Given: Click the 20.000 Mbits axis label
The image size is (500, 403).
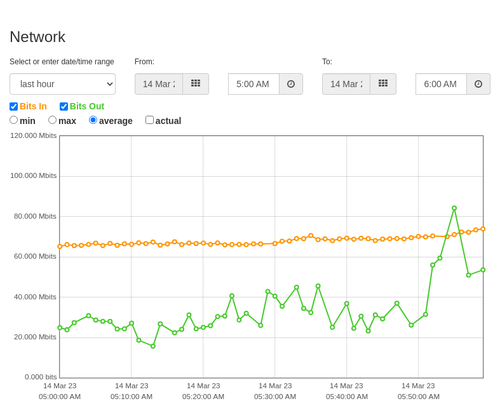Looking at the screenshot, I should pos(35,337).
